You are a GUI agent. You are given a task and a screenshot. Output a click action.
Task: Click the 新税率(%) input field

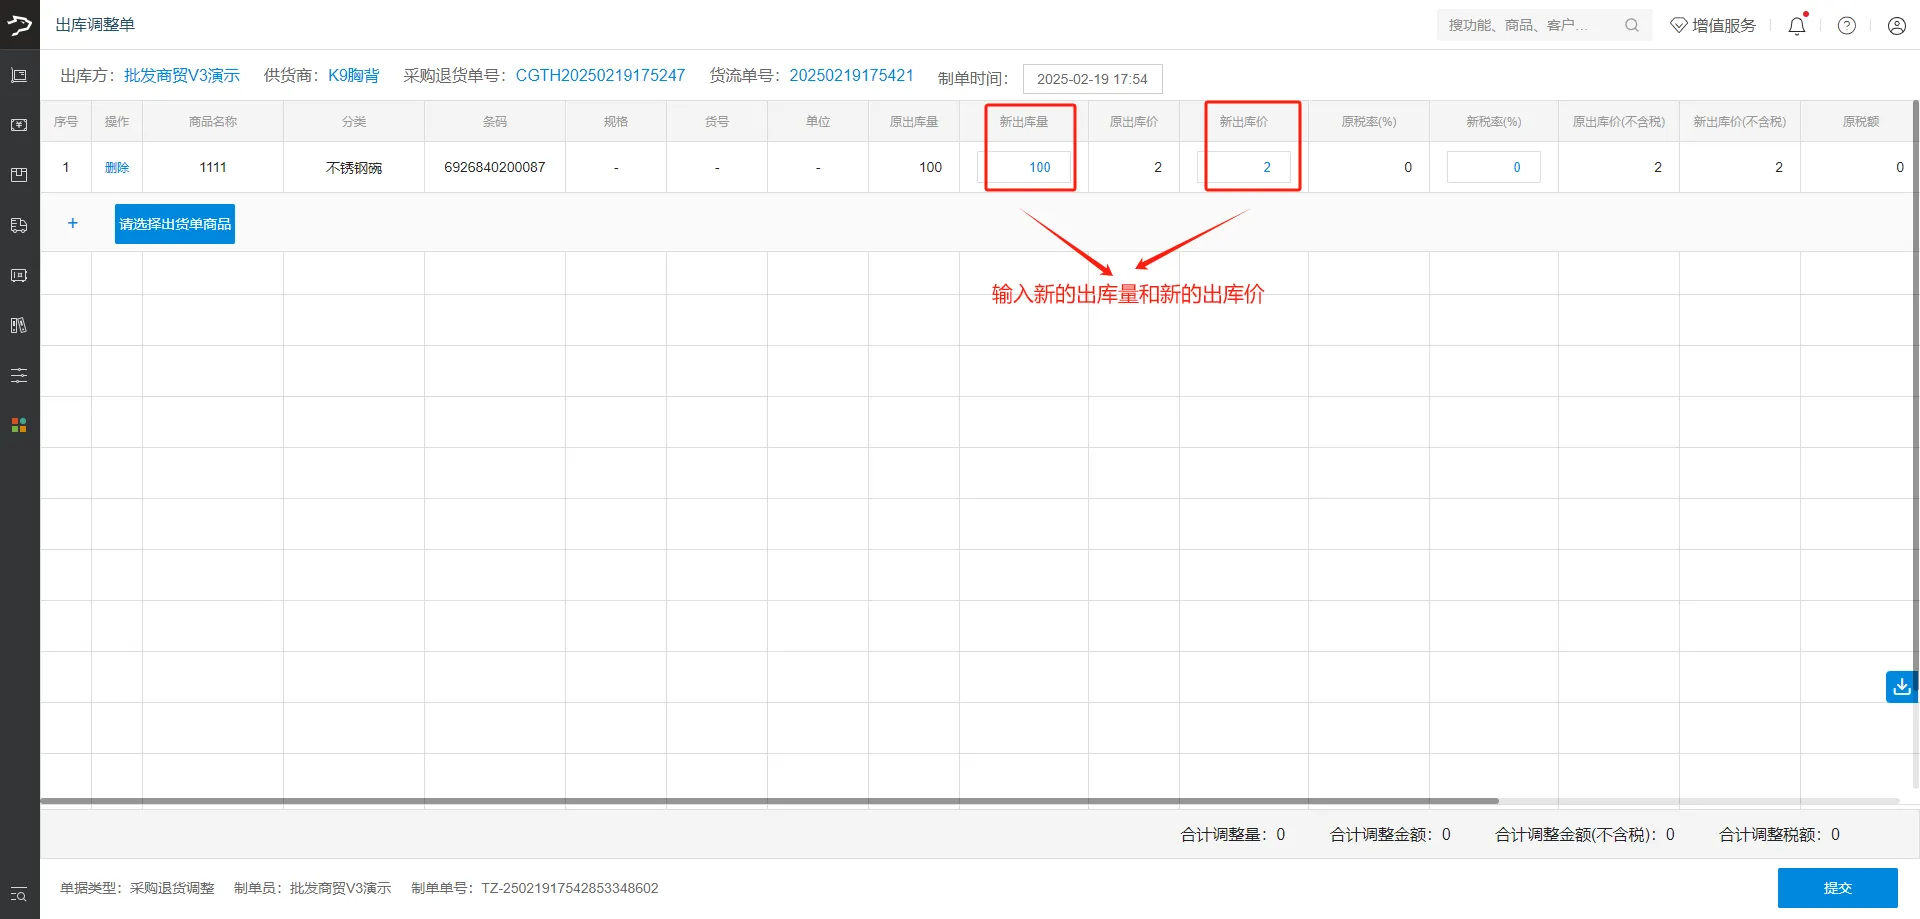pyautogui.click(x=1493, y=167)
